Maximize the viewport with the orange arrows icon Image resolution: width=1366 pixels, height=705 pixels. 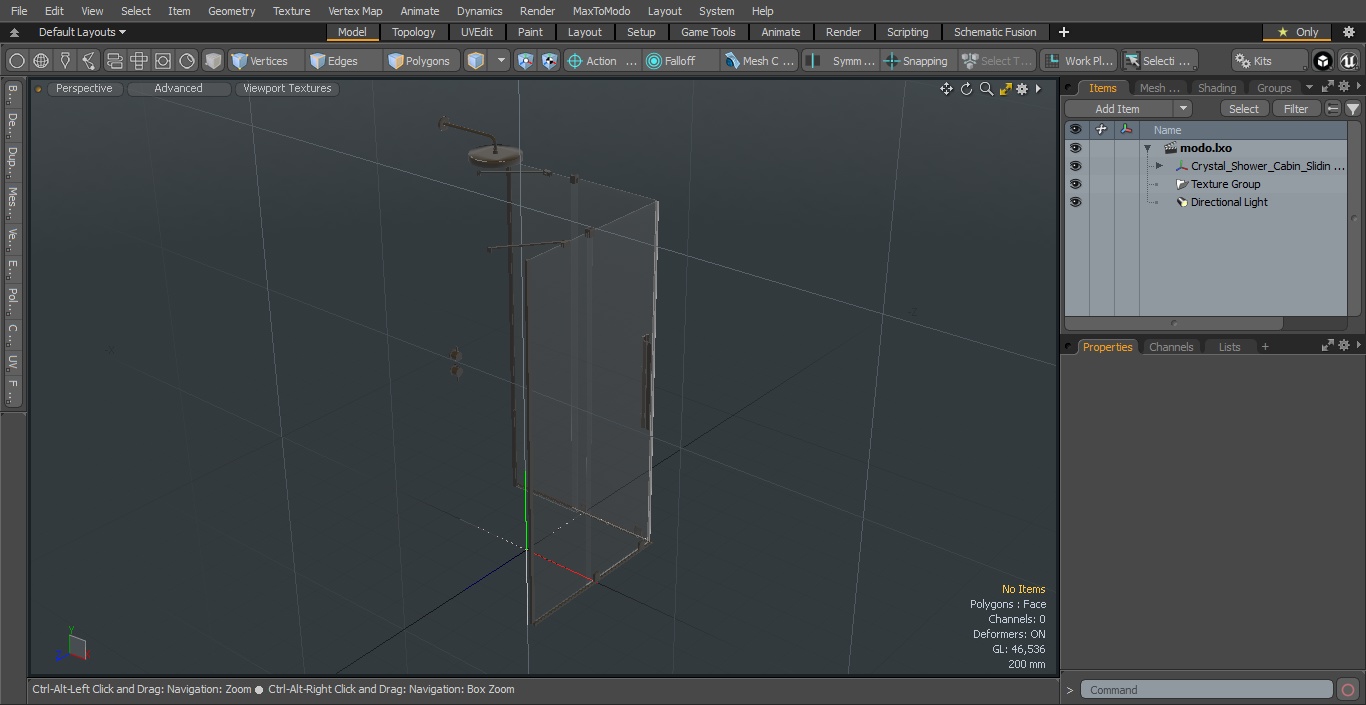coord(1005,89)
